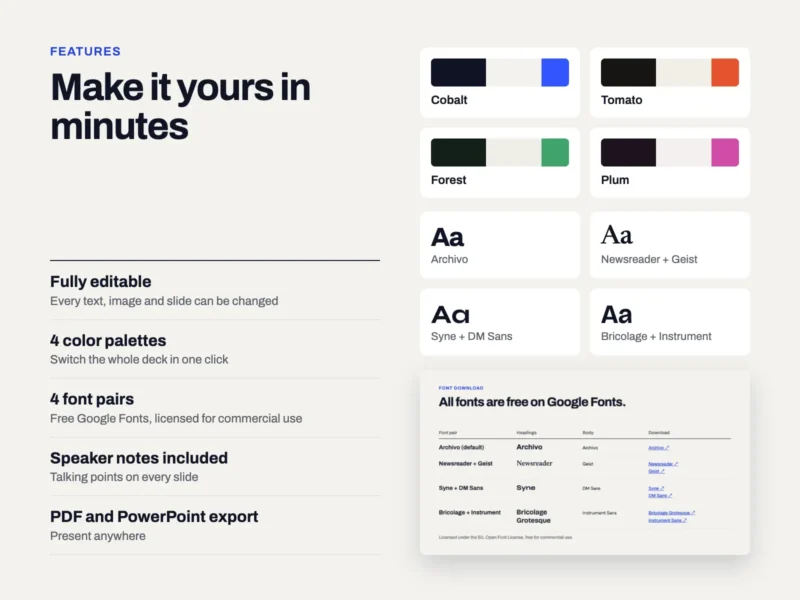Image resolution: width=800 pixels, height=600 pixels.
Task: Click the 'Speaker notes included' feature heading
Action: (x=139, y=458)
